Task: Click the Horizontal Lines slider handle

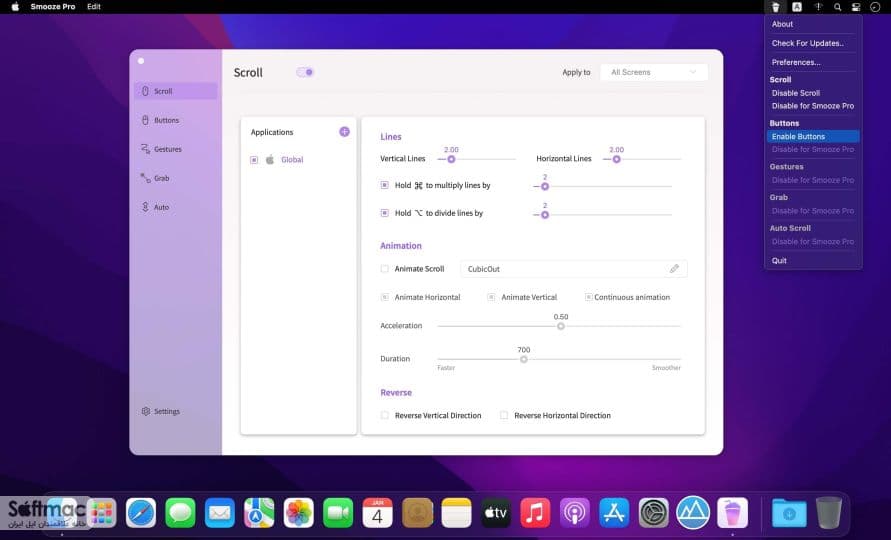Action: coord(617,160)
